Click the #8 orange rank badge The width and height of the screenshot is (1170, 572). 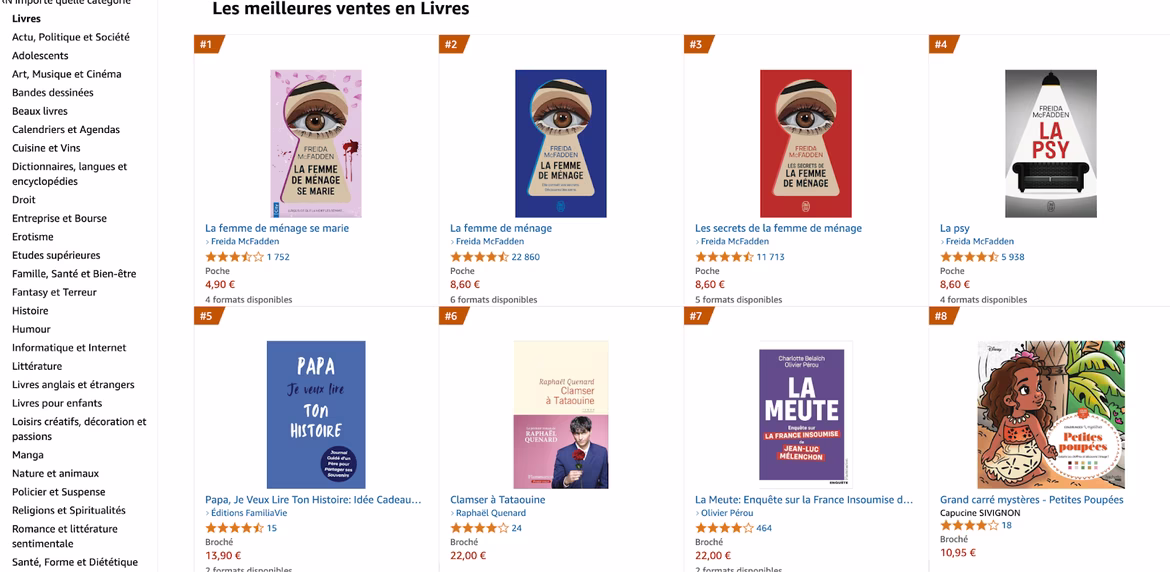(x=943, y=316)
